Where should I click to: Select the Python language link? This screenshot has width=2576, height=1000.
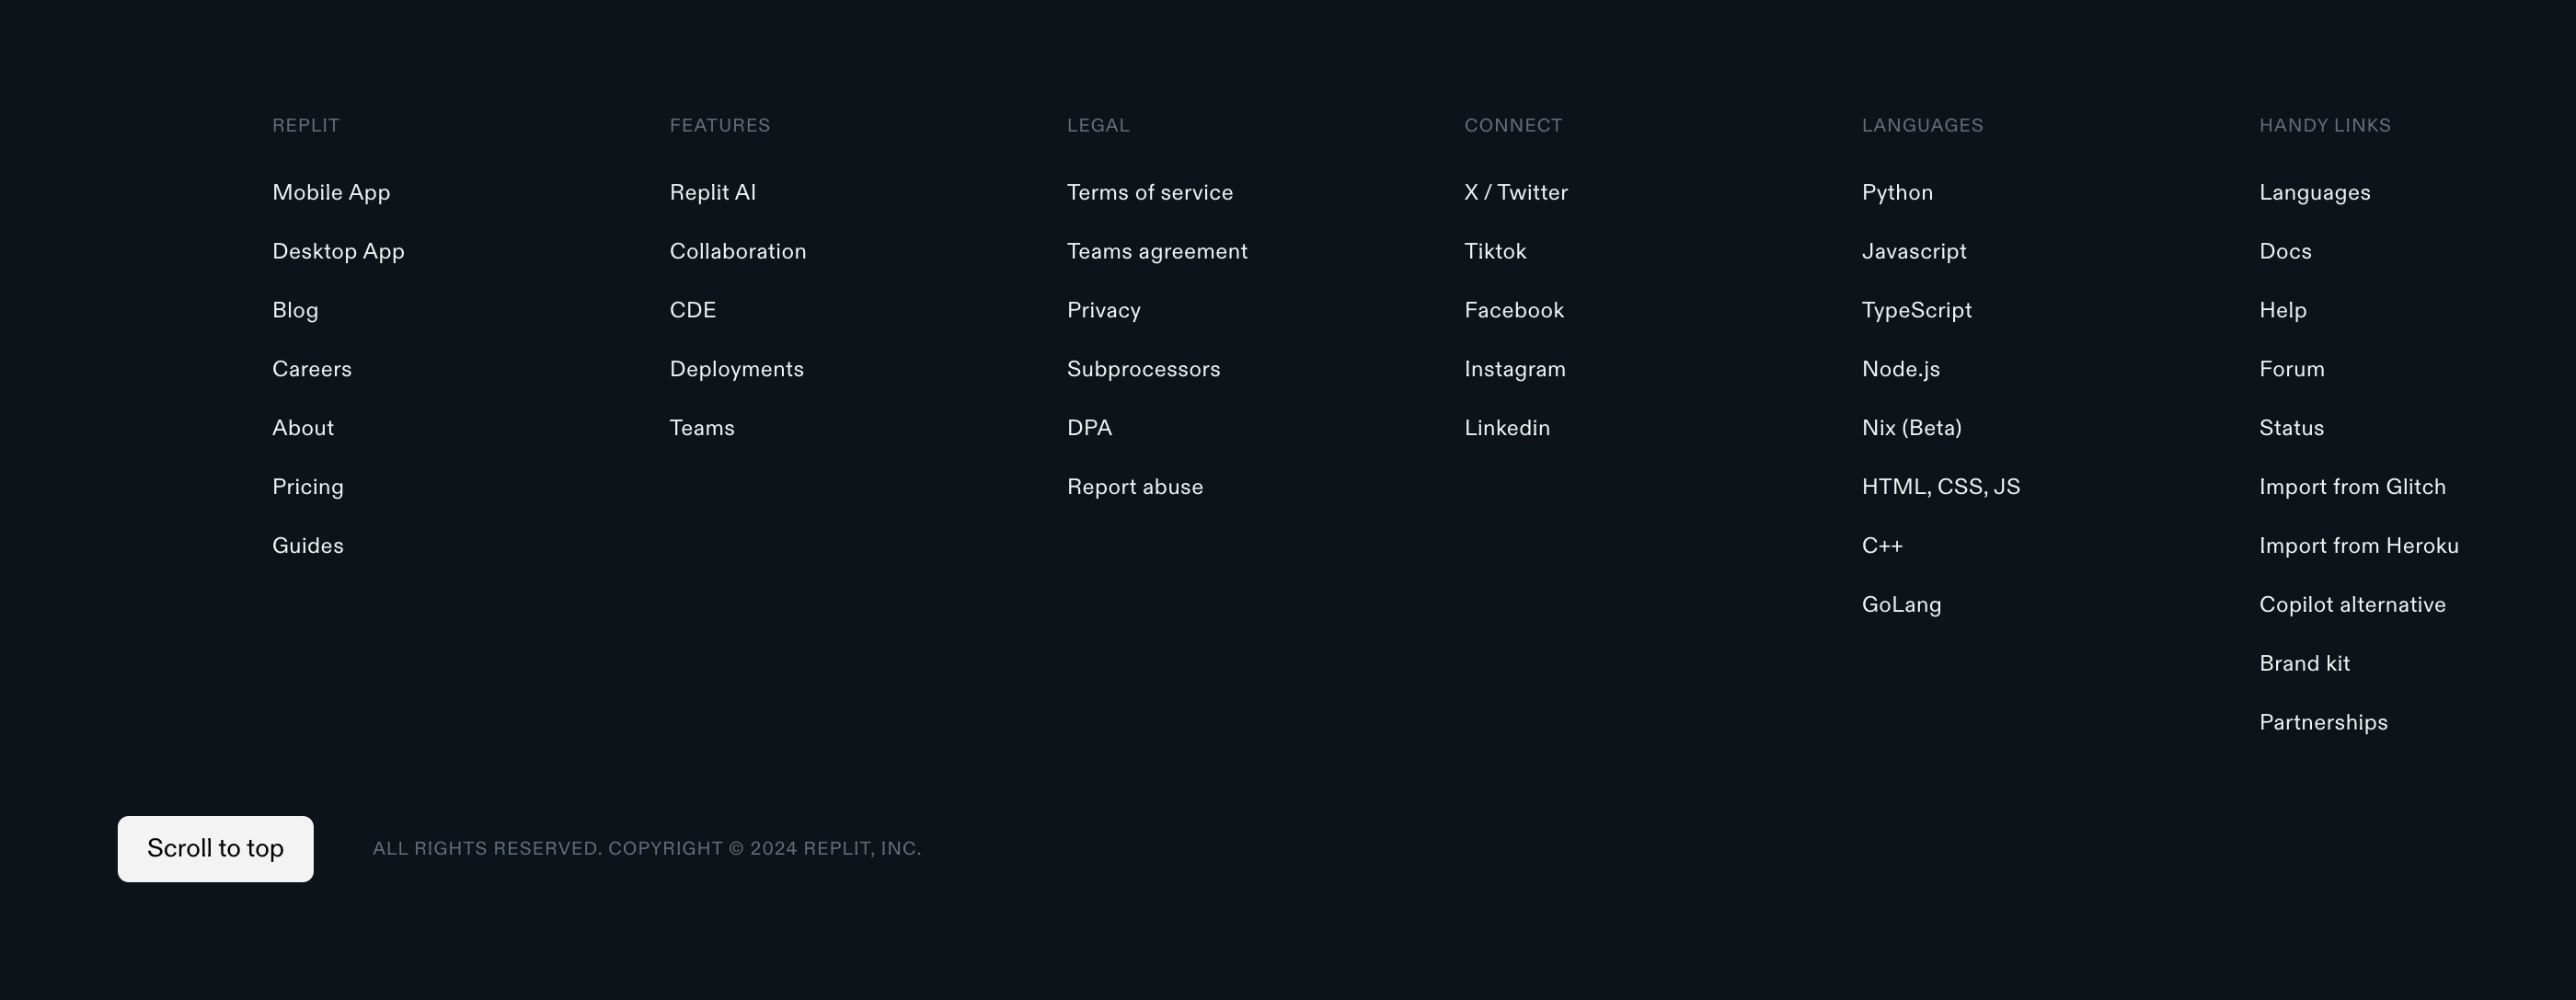tap(1896, 192)
